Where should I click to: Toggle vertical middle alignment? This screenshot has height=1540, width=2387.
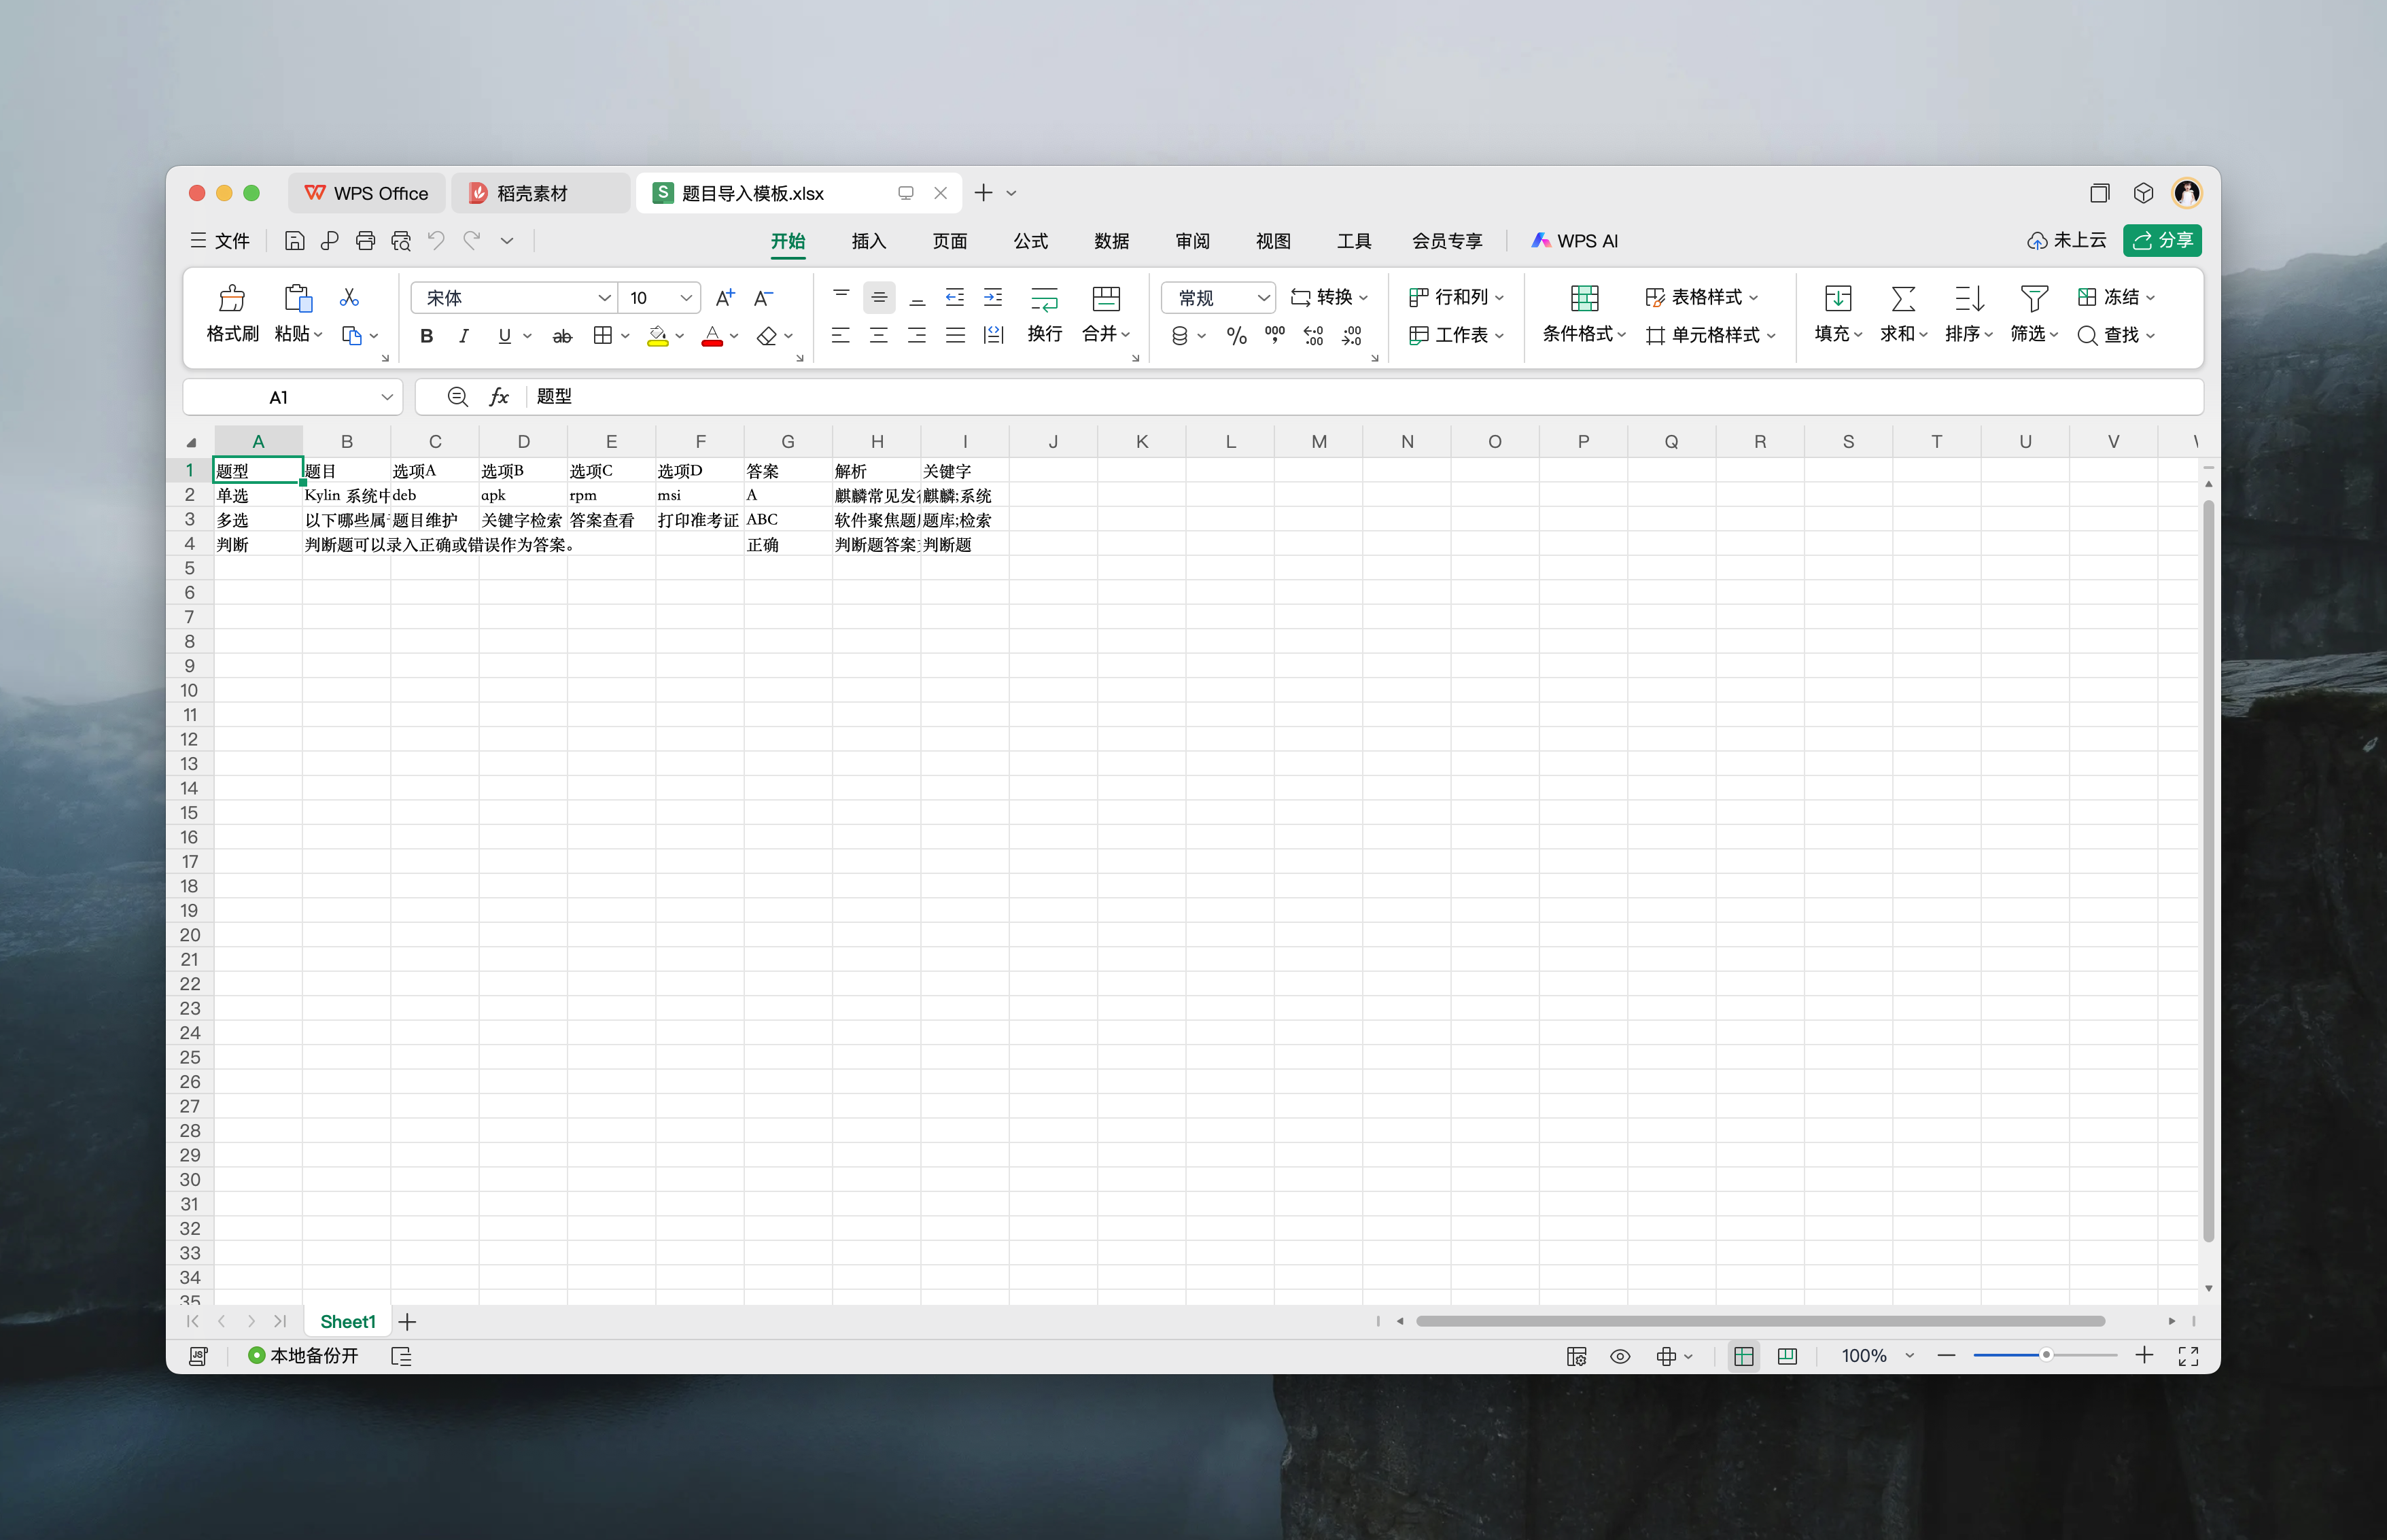point(879,297)
